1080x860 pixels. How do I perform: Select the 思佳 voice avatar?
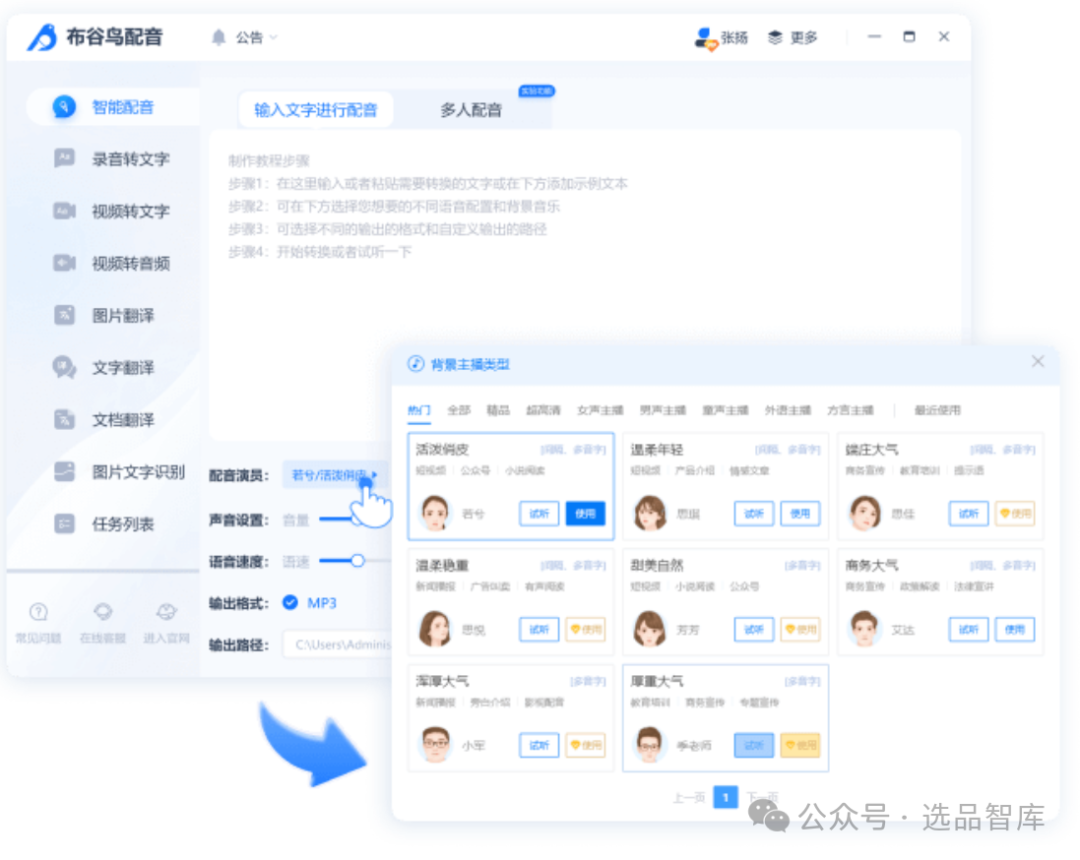[x=864, y=513]
